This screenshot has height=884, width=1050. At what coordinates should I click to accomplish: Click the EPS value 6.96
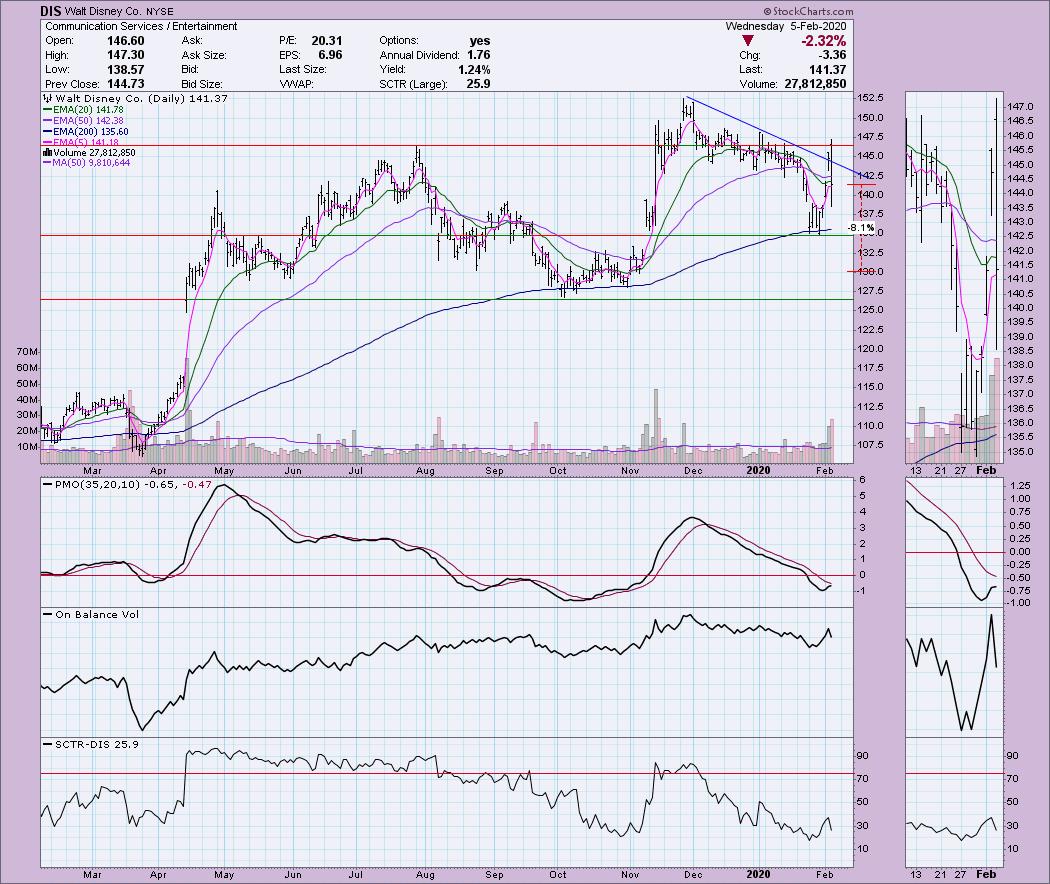(x=331, y=55)
